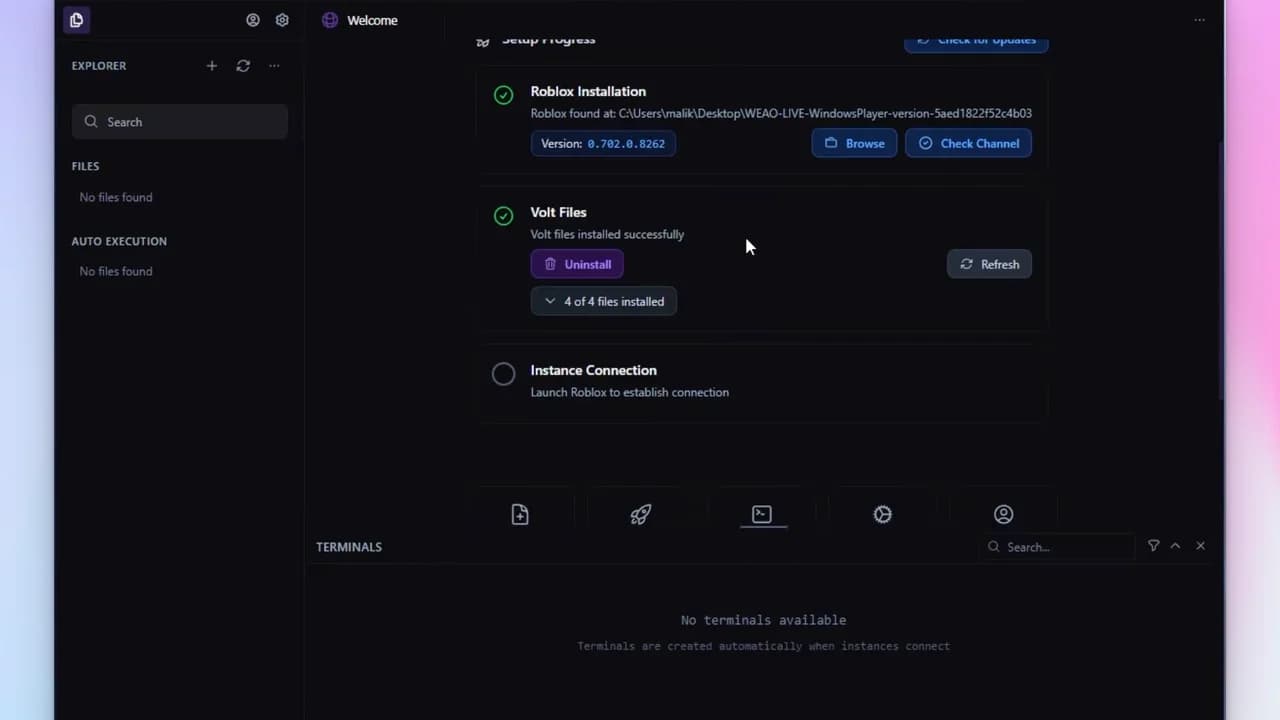Add a new file in Explorer
The width and height of the screenshot is (1280, 720).
[211, 66]
